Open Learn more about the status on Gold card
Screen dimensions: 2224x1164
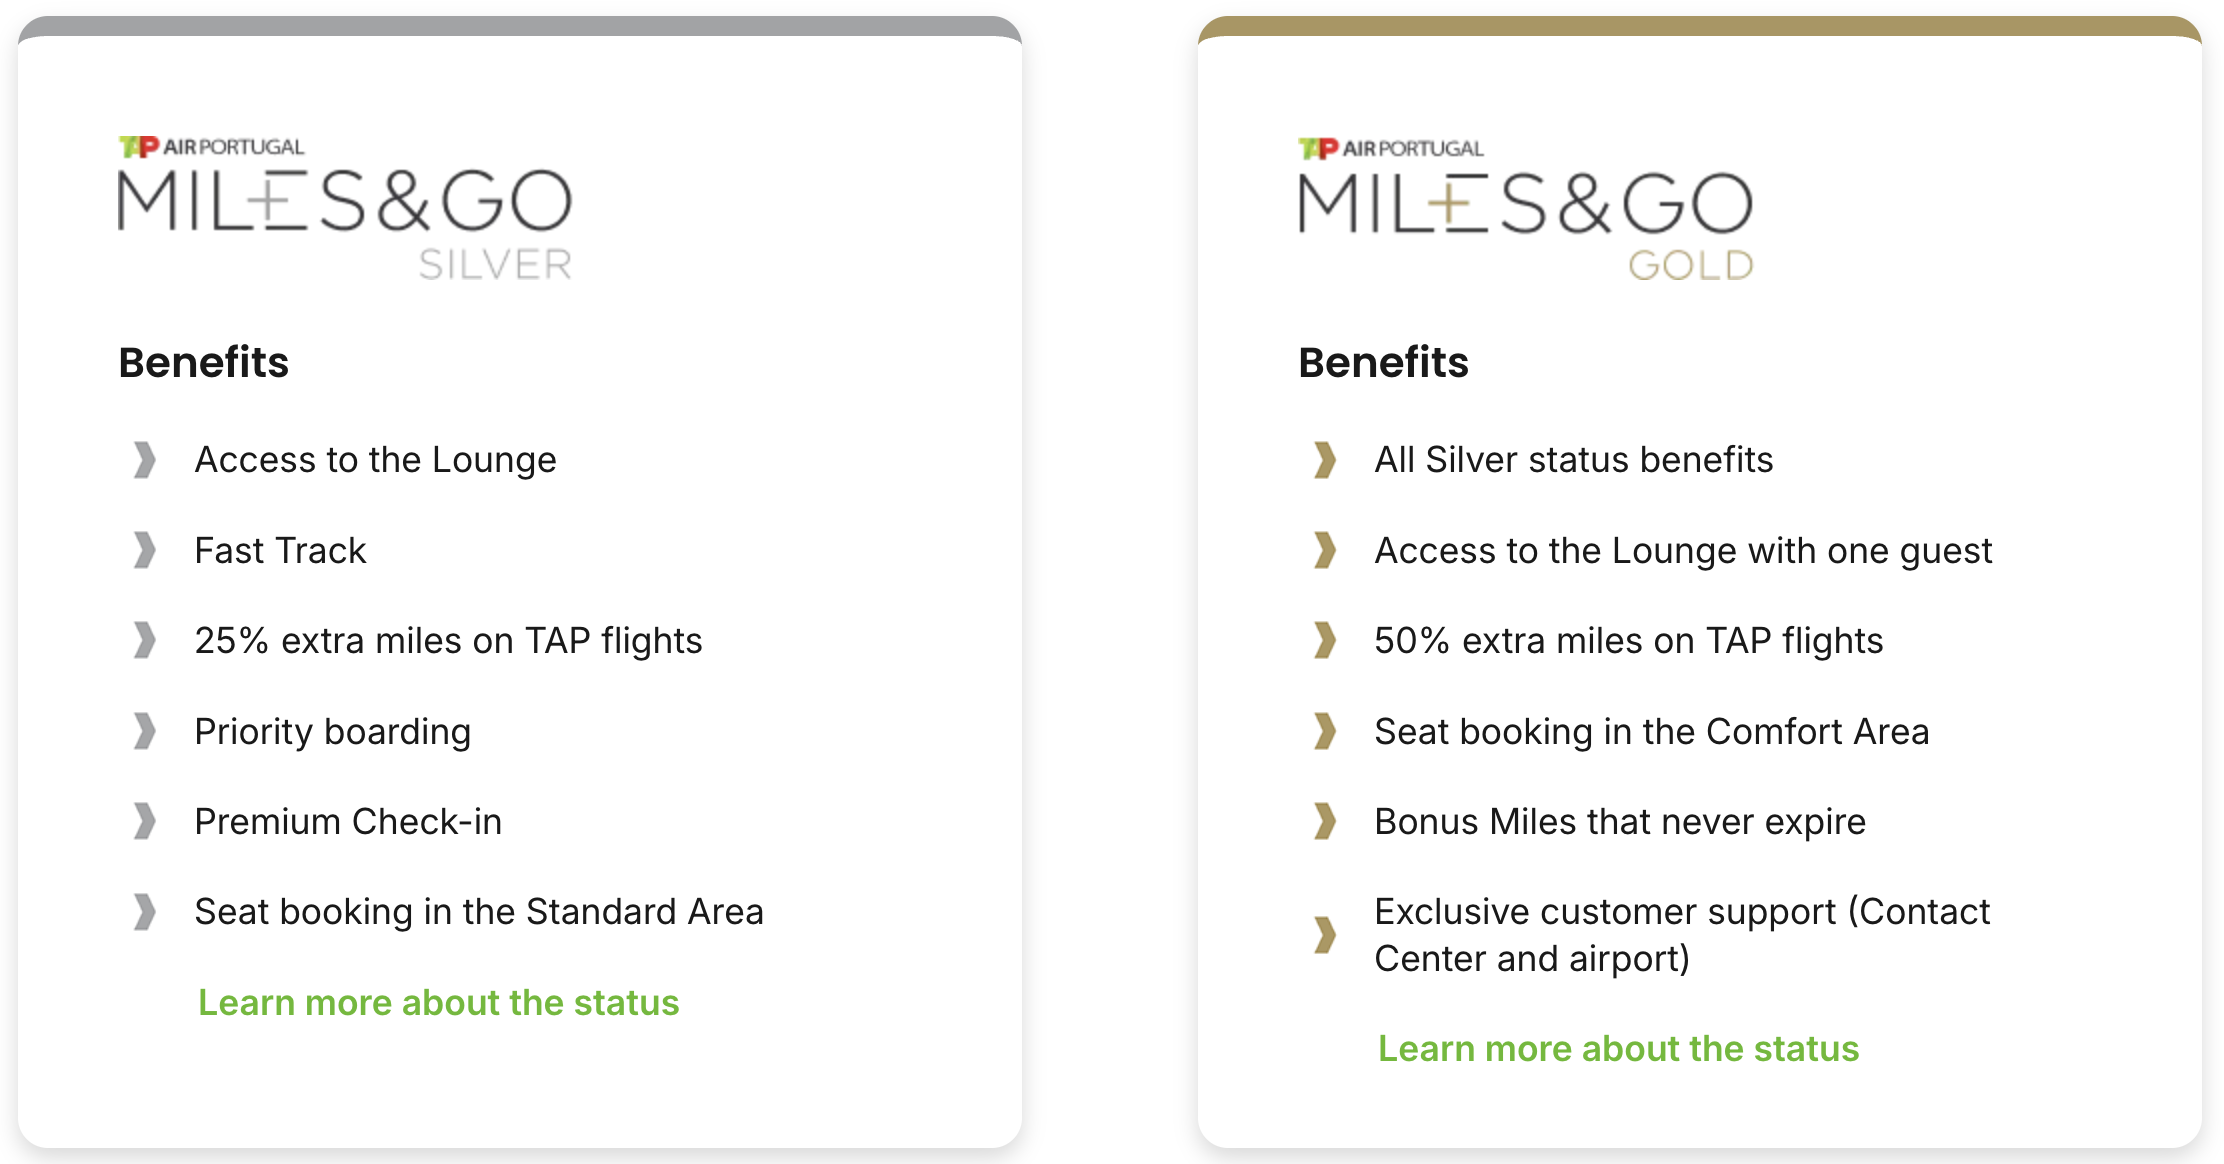[1619, 1049]
